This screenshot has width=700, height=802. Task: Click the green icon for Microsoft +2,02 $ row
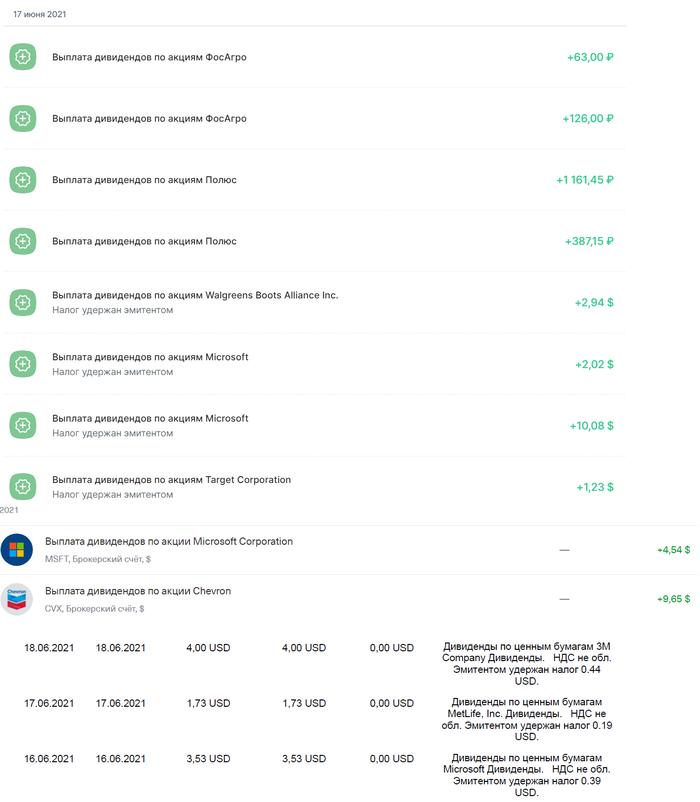[x=23, y=364]
